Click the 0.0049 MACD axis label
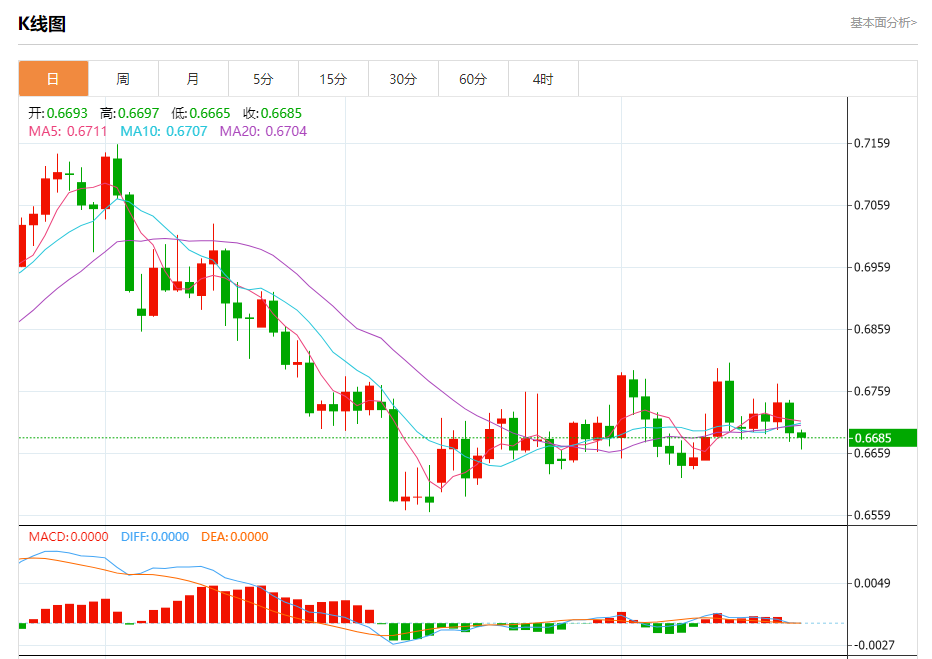 click(x=872, y=584)
